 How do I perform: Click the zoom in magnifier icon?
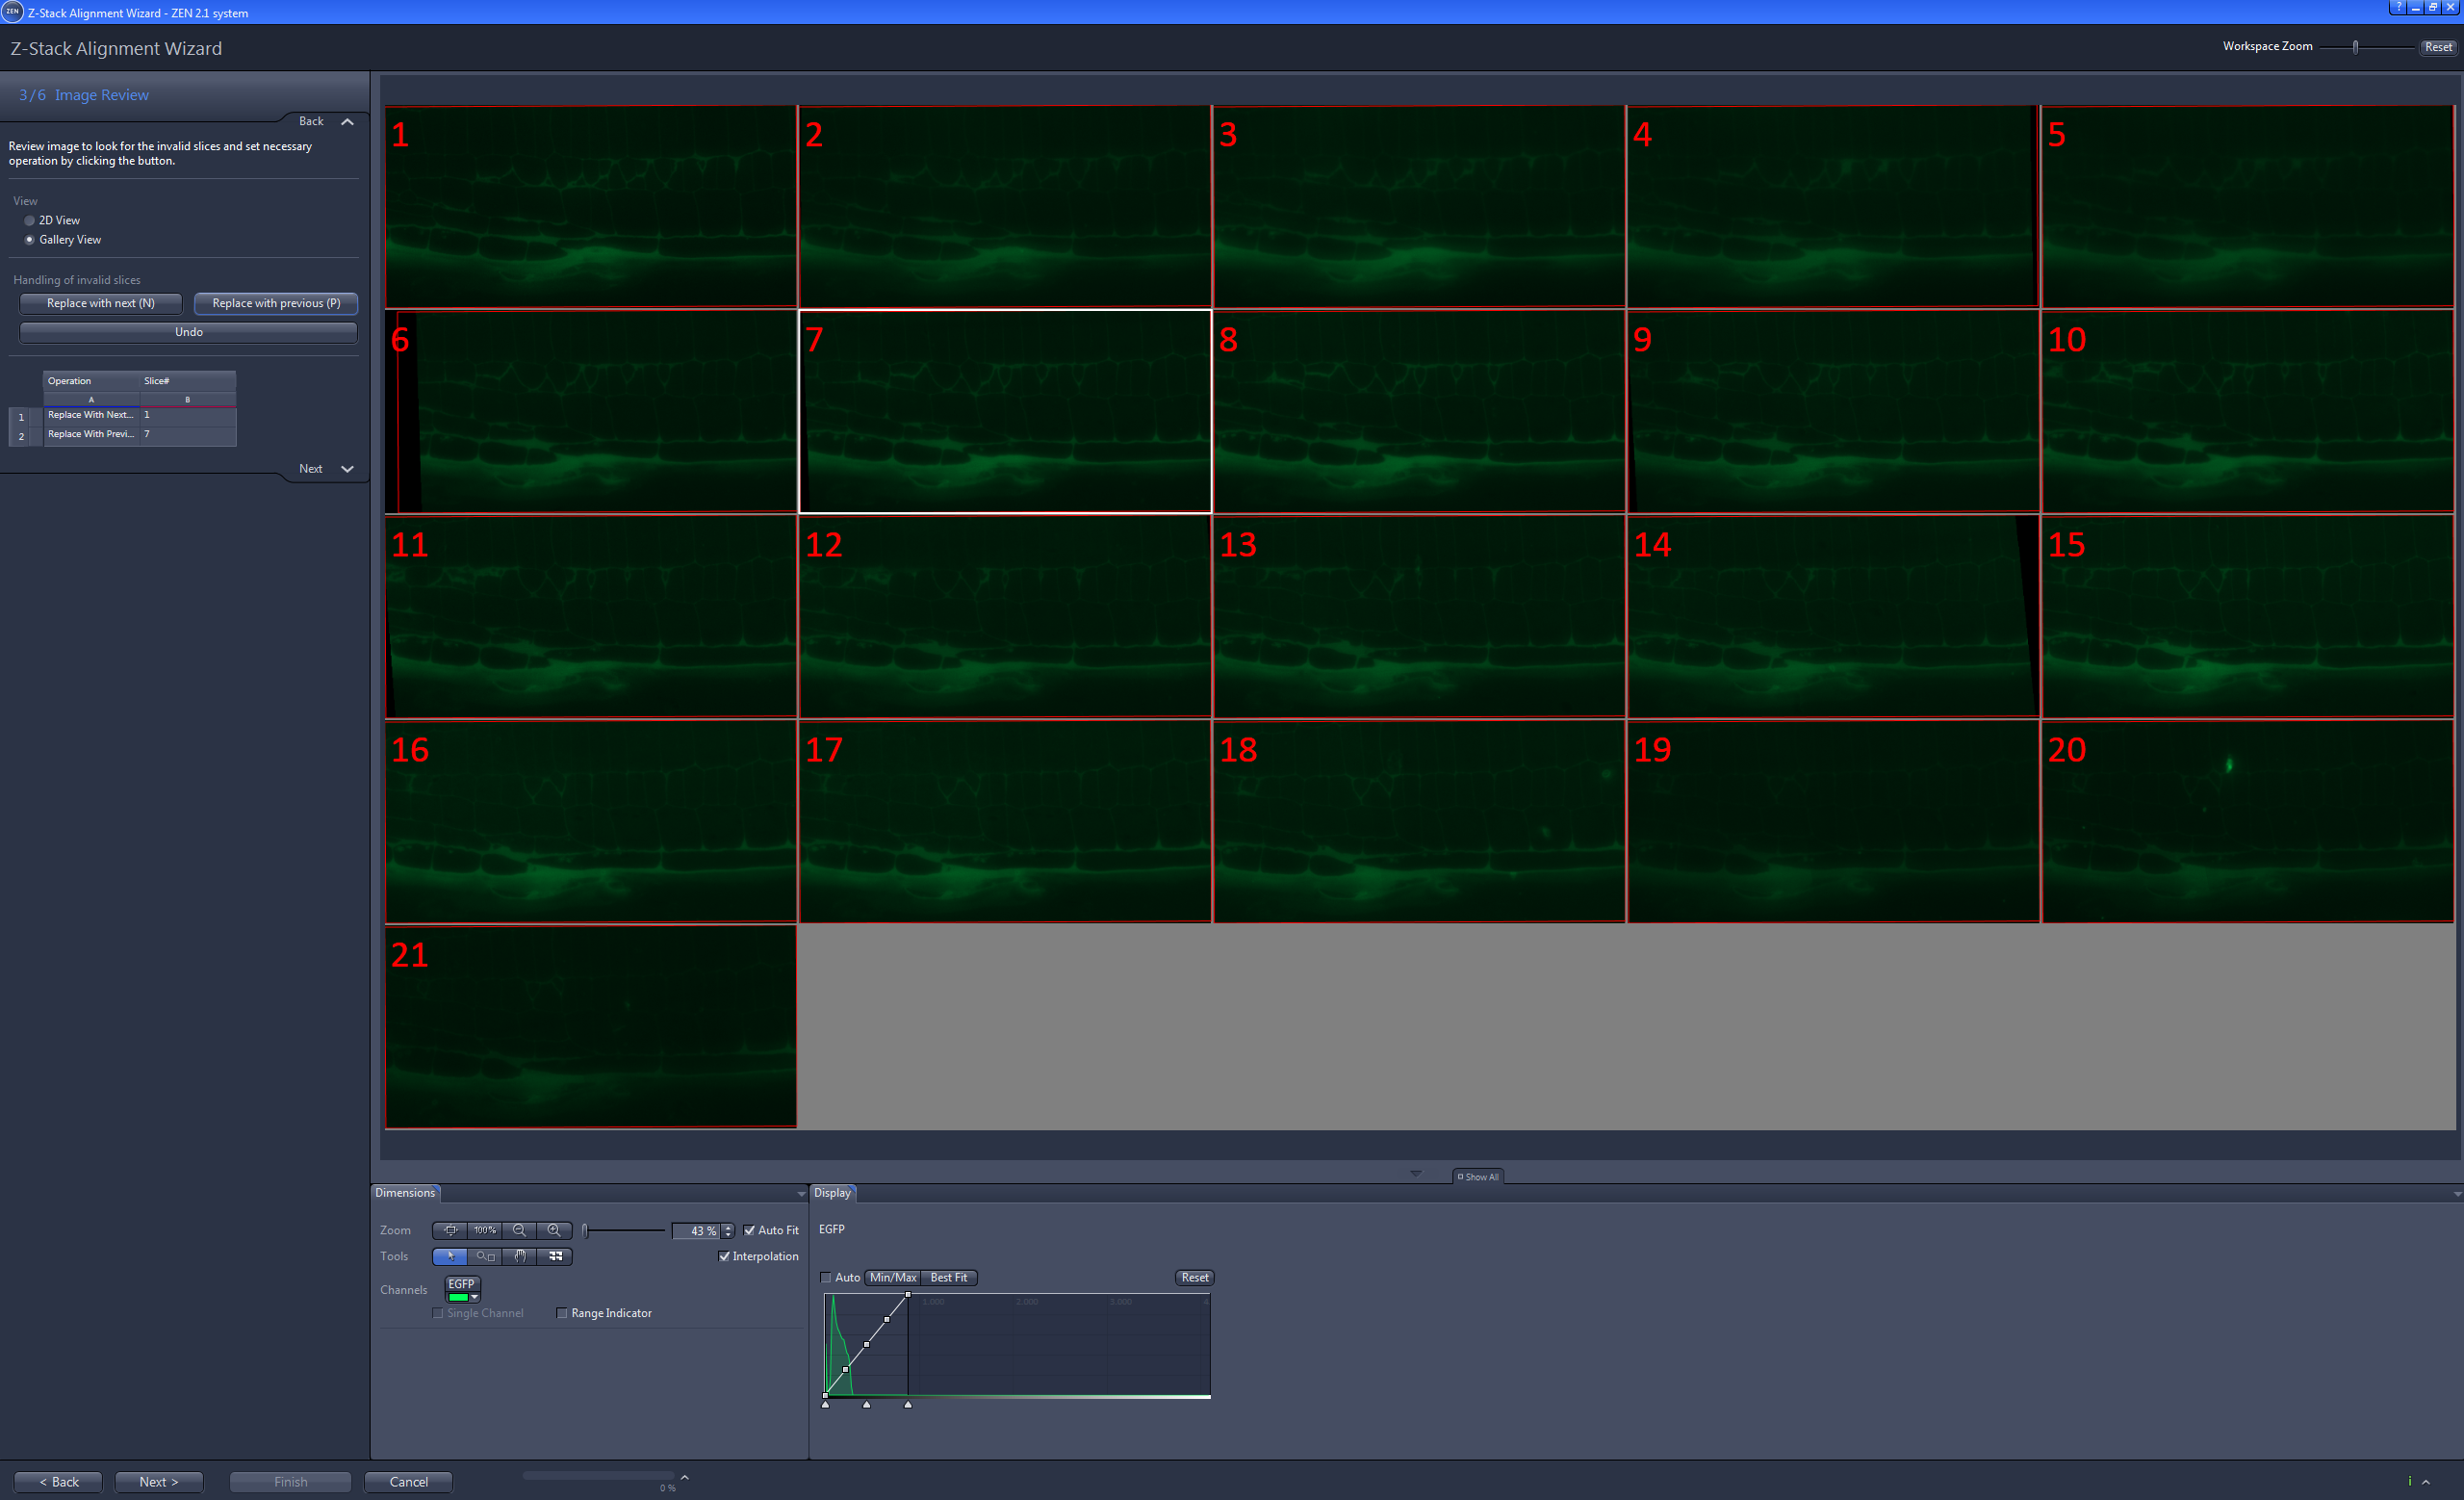point(554,1230)
